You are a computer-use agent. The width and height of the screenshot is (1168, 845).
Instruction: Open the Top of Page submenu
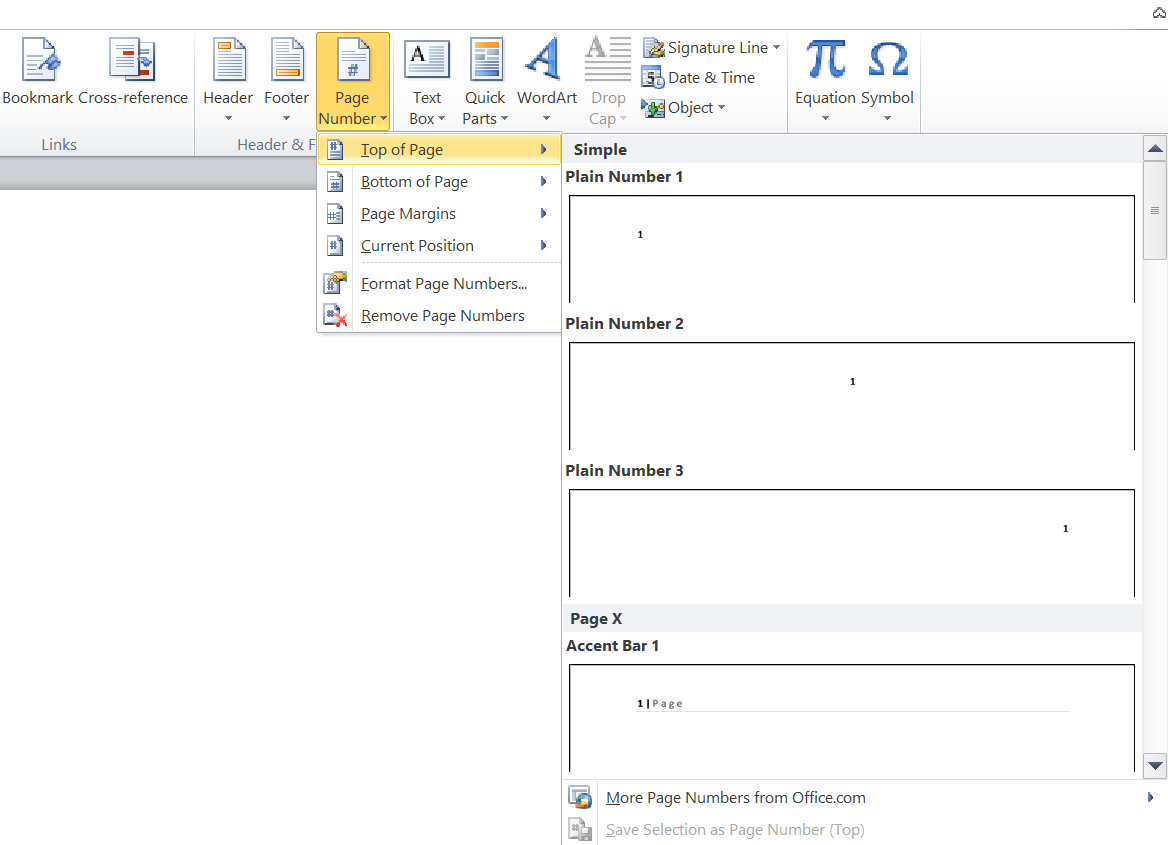(439, 150)
